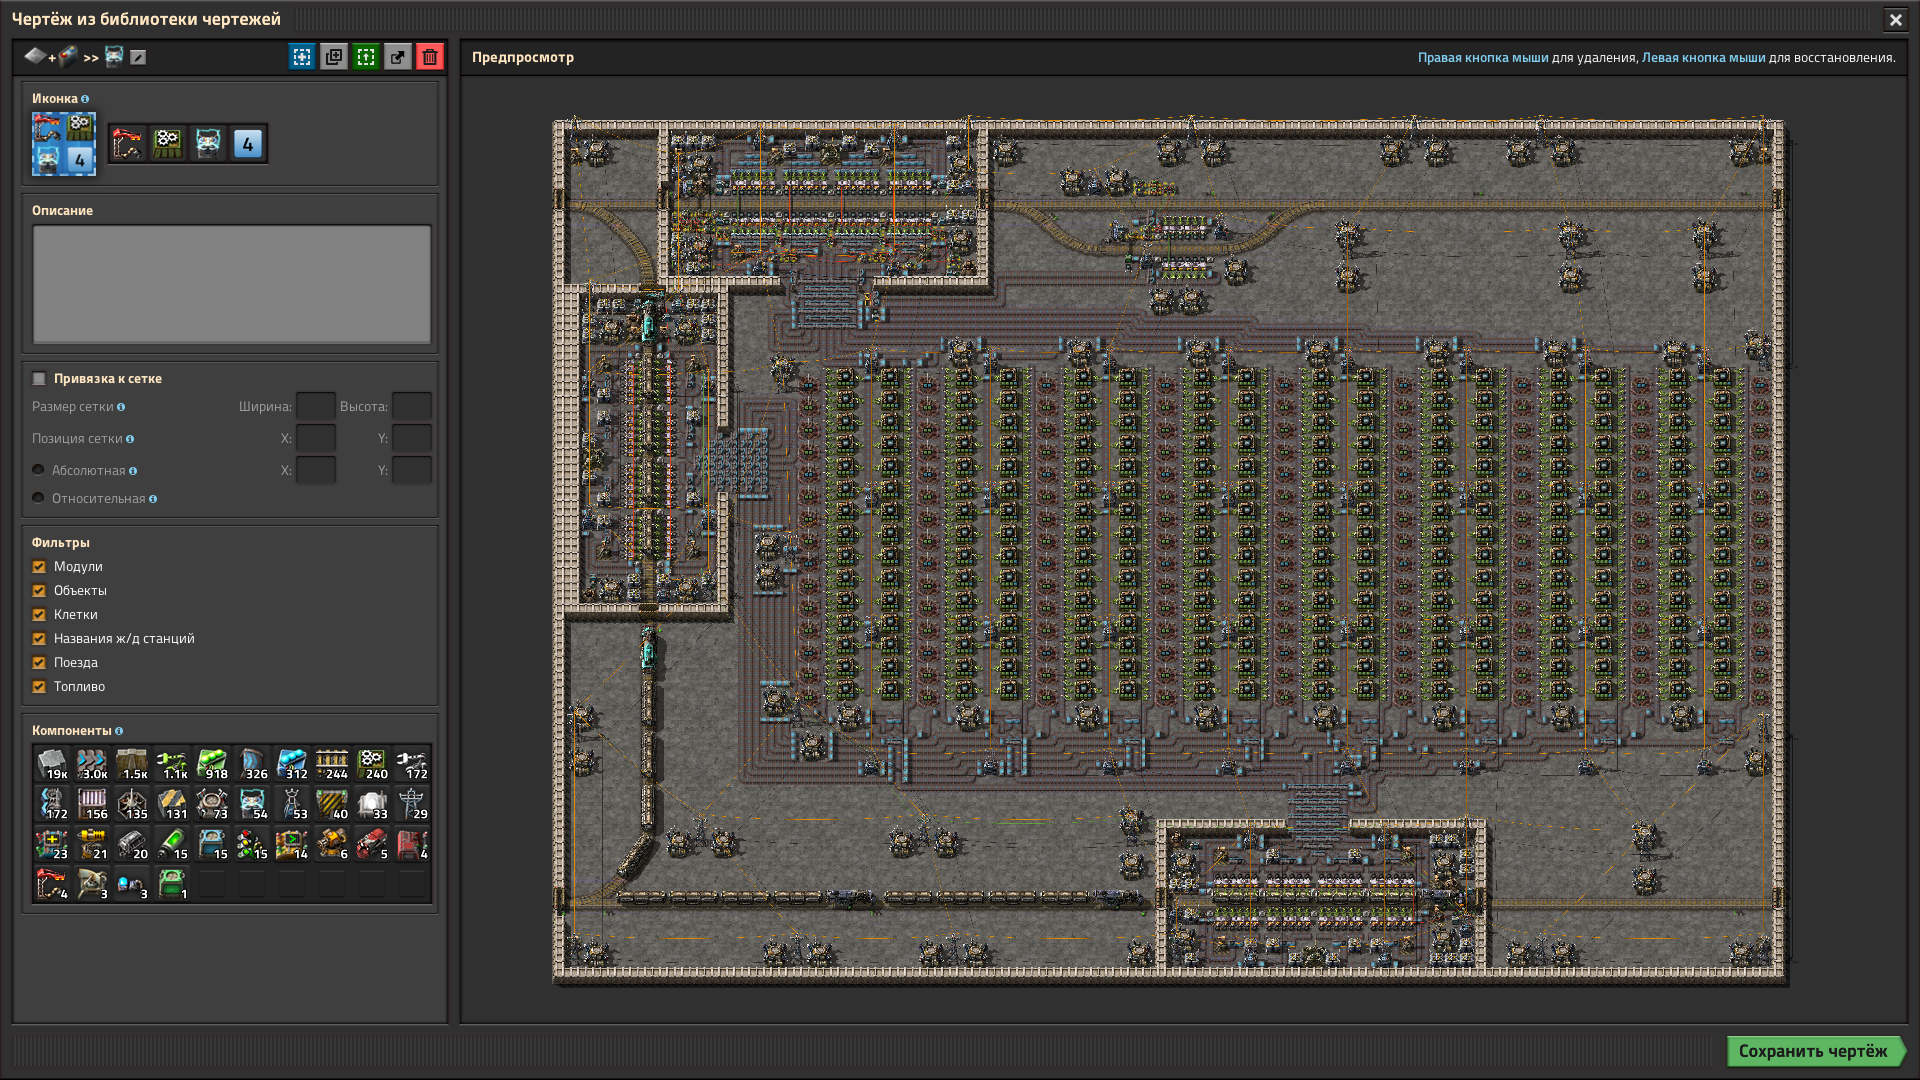This screenshot has width=1920, height=1080.
Task: Uncheck Названия ж/д станций filter
Action: (39, 639)
